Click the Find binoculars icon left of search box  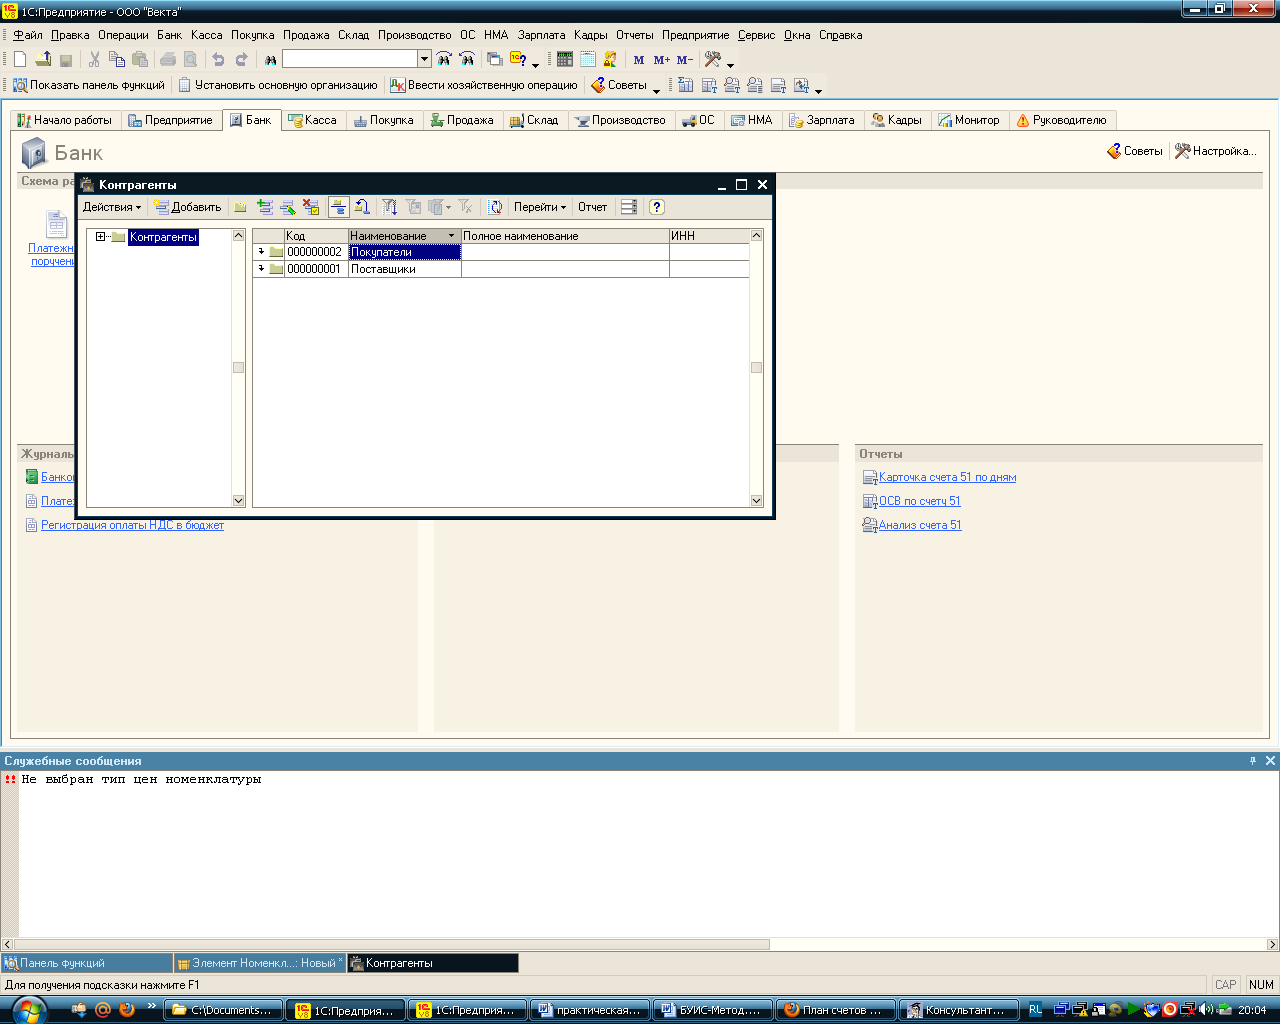pyautogui.click(x=270, y=60)
